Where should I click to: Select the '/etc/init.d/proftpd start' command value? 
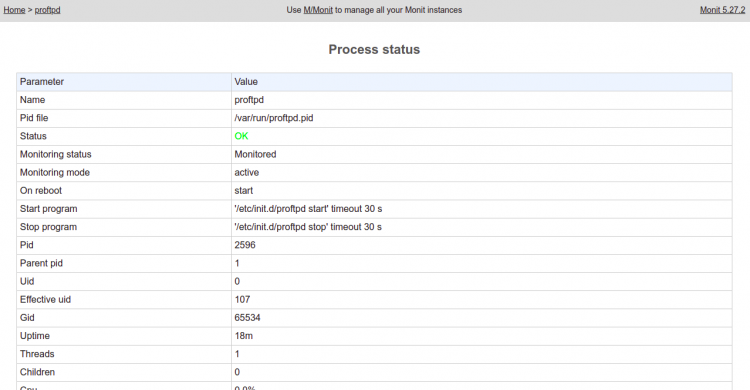[308, 209]
